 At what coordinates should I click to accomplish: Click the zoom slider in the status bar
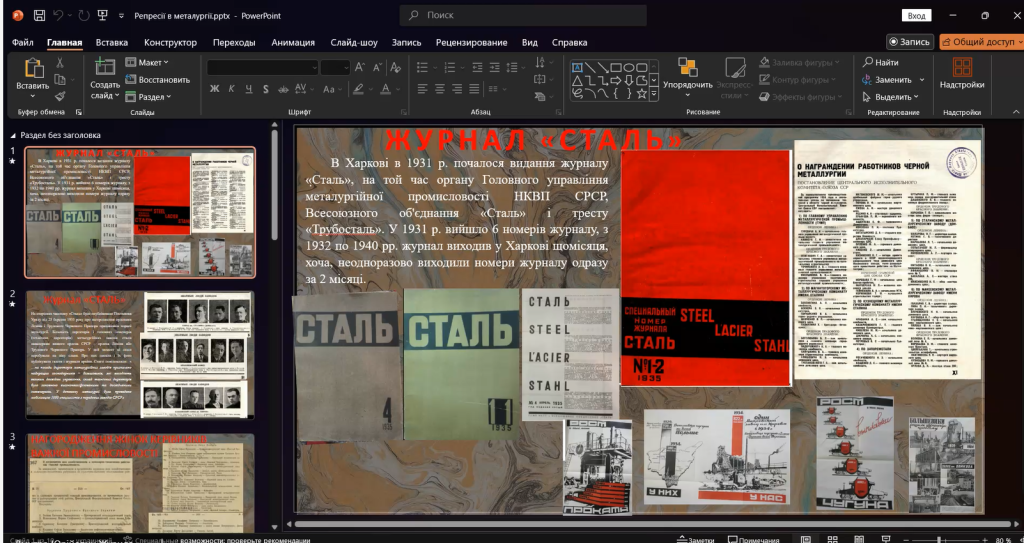(937, 539)
